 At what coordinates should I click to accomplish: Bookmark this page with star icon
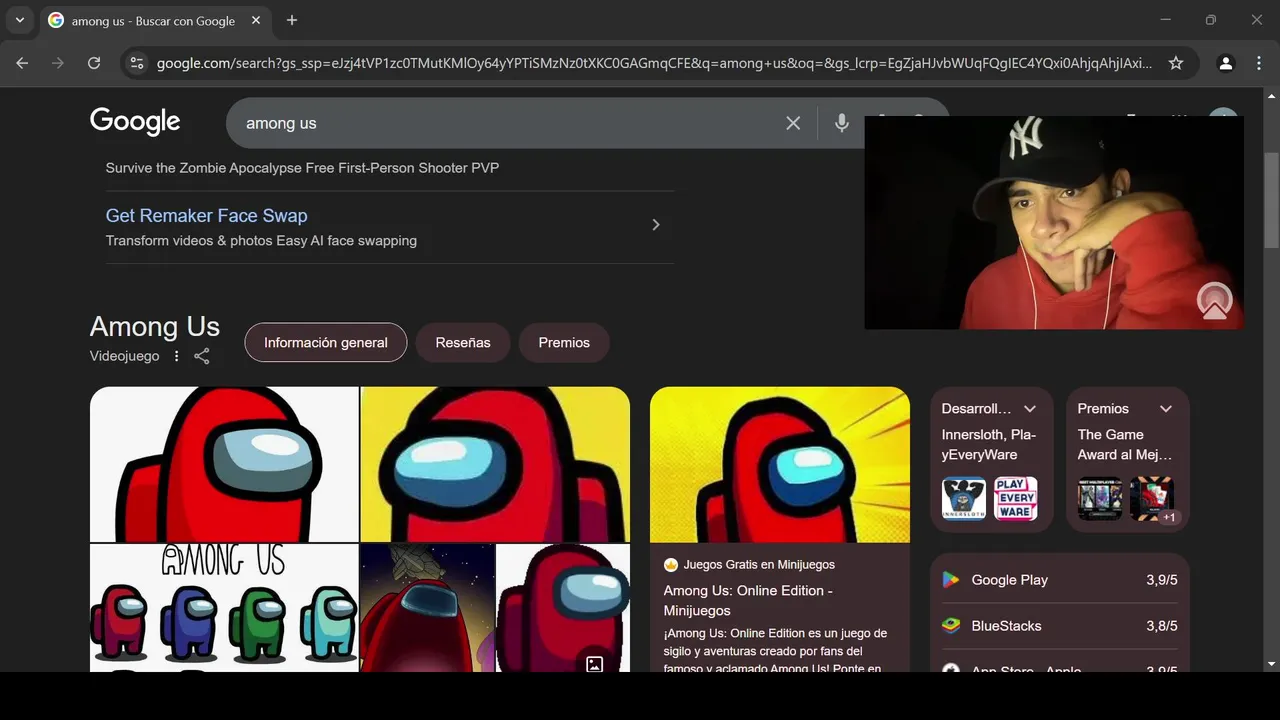[1176, 63]
